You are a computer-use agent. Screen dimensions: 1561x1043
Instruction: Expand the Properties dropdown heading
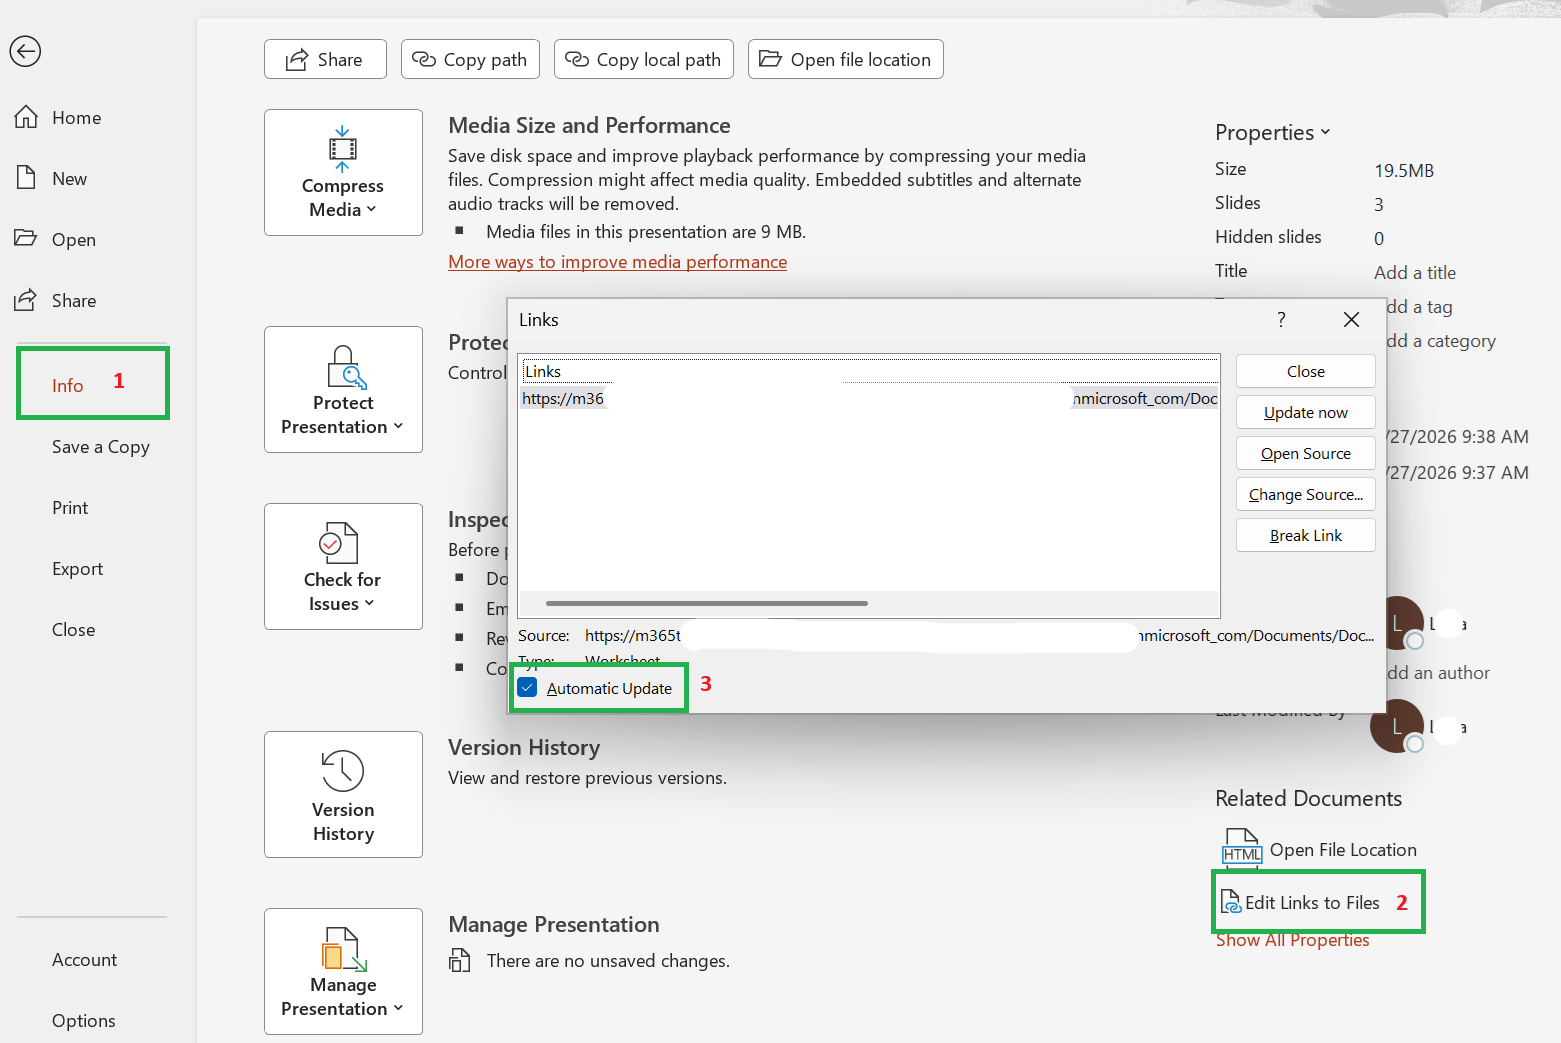click(1272, 132)
